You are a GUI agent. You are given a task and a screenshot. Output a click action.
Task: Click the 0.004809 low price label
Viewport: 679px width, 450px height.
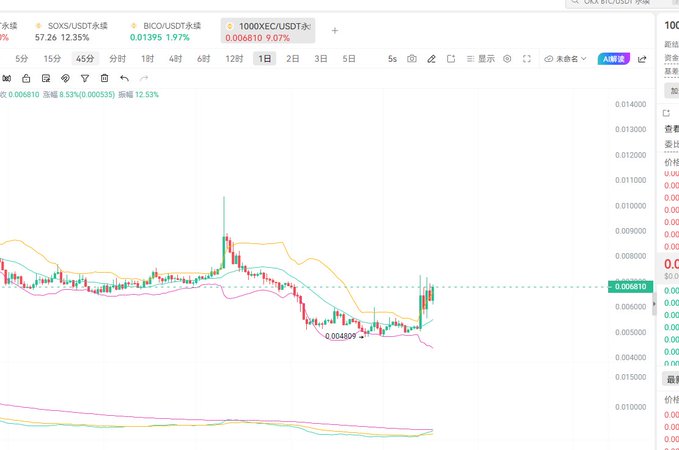(340, 337)
